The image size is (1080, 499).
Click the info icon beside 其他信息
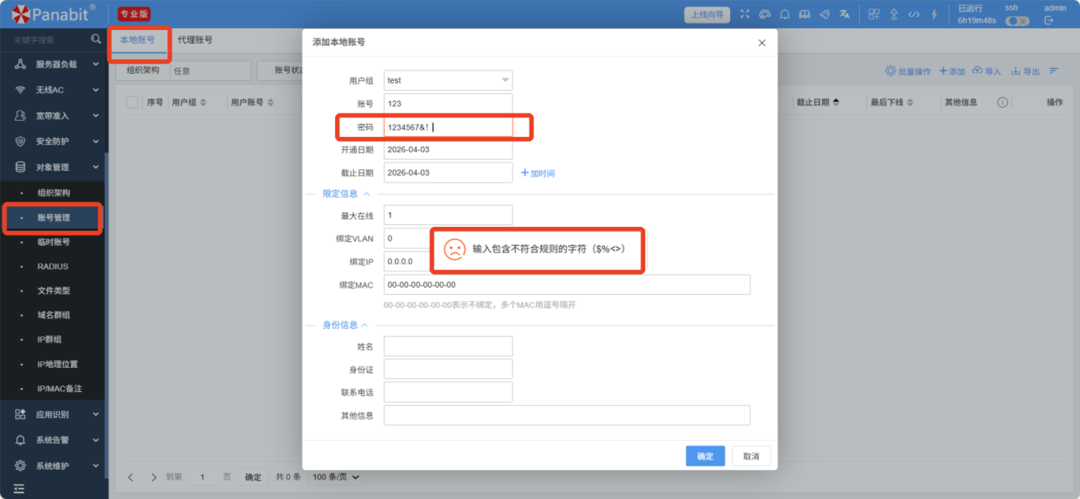click(x=1002, y=102)
